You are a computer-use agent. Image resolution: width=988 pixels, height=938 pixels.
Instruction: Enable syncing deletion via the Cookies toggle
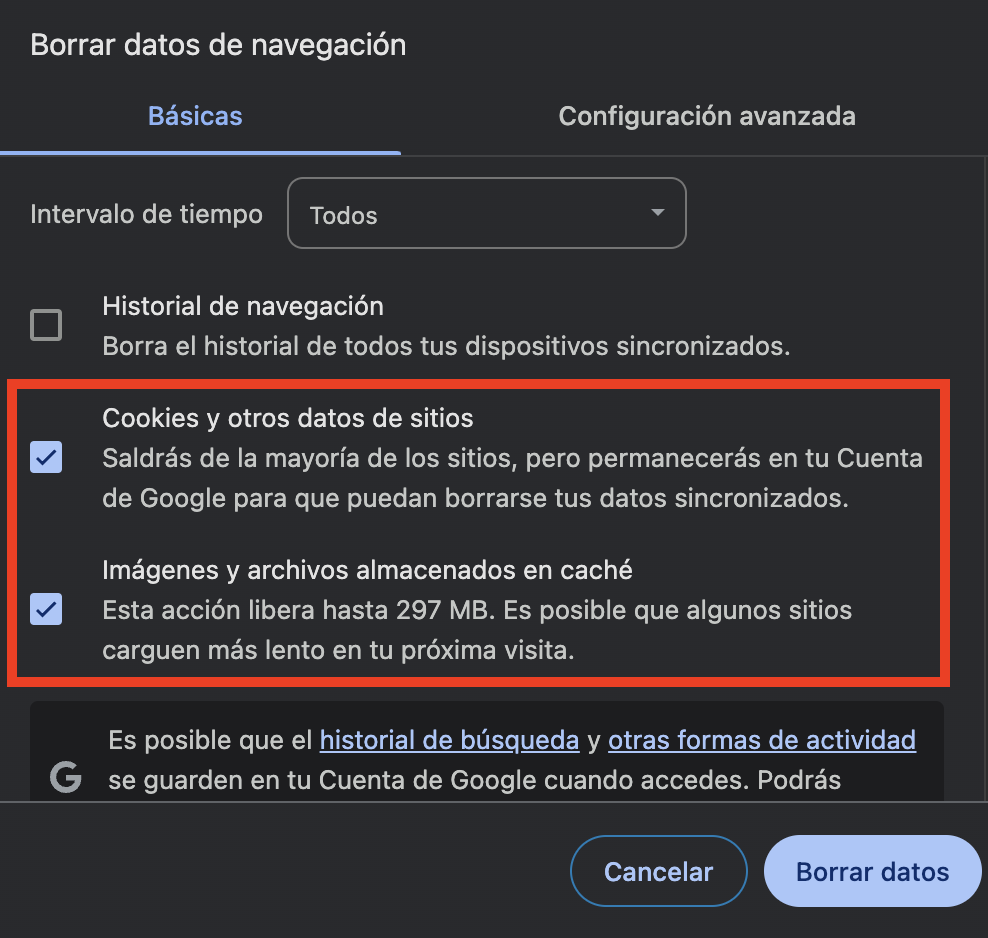(46, 457)
